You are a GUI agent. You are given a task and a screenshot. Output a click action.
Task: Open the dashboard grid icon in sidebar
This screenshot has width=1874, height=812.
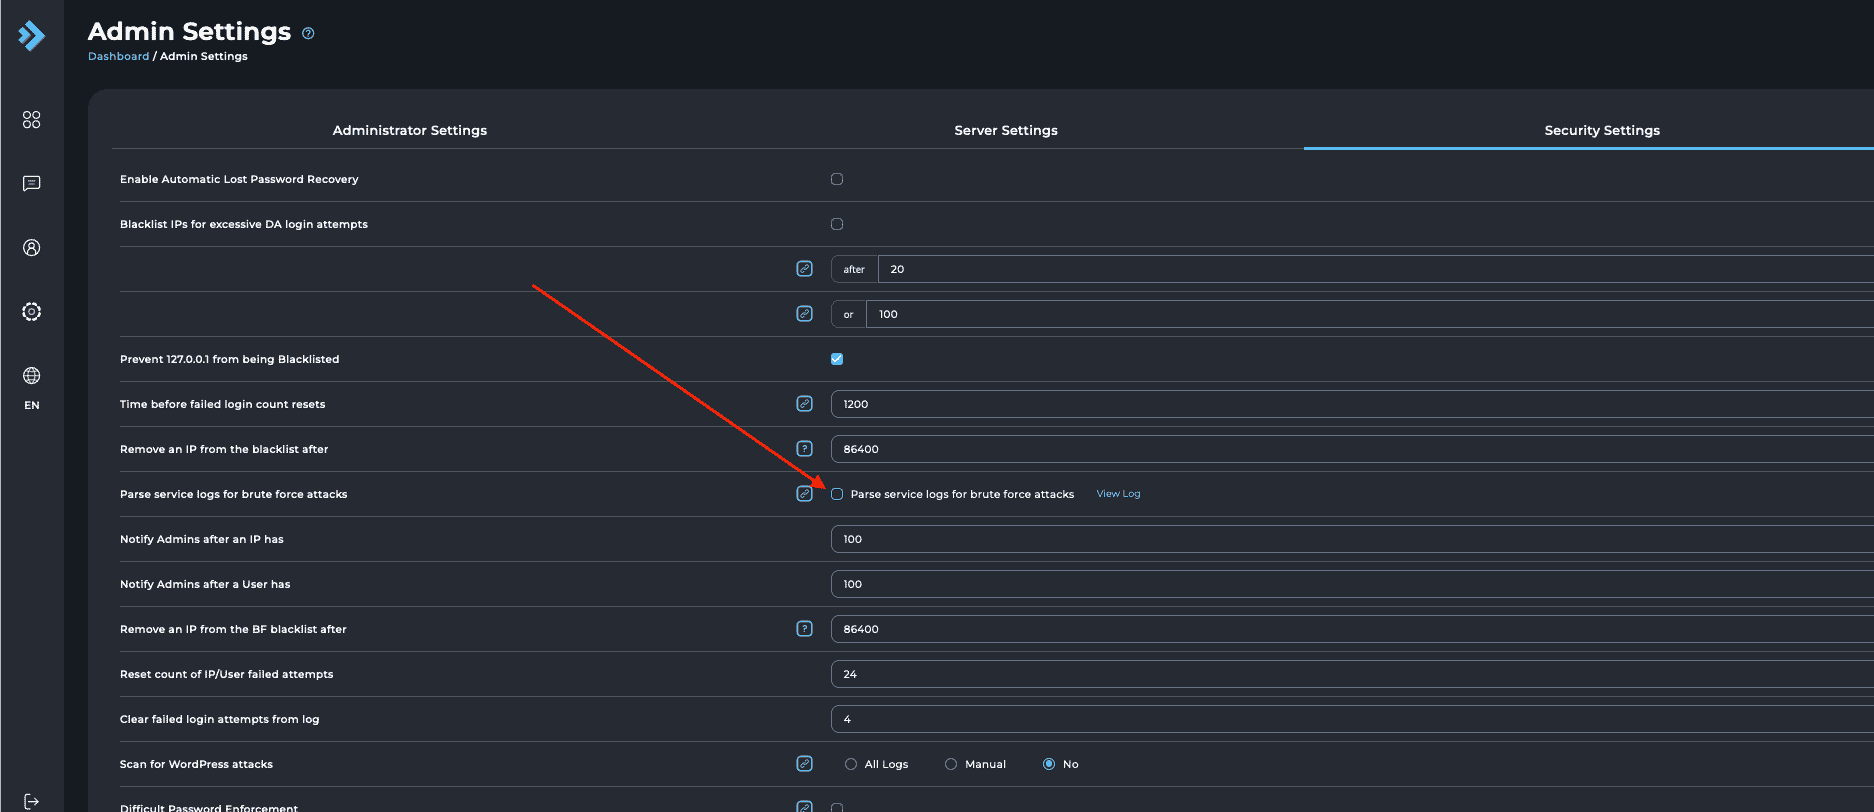pos(32,120)
